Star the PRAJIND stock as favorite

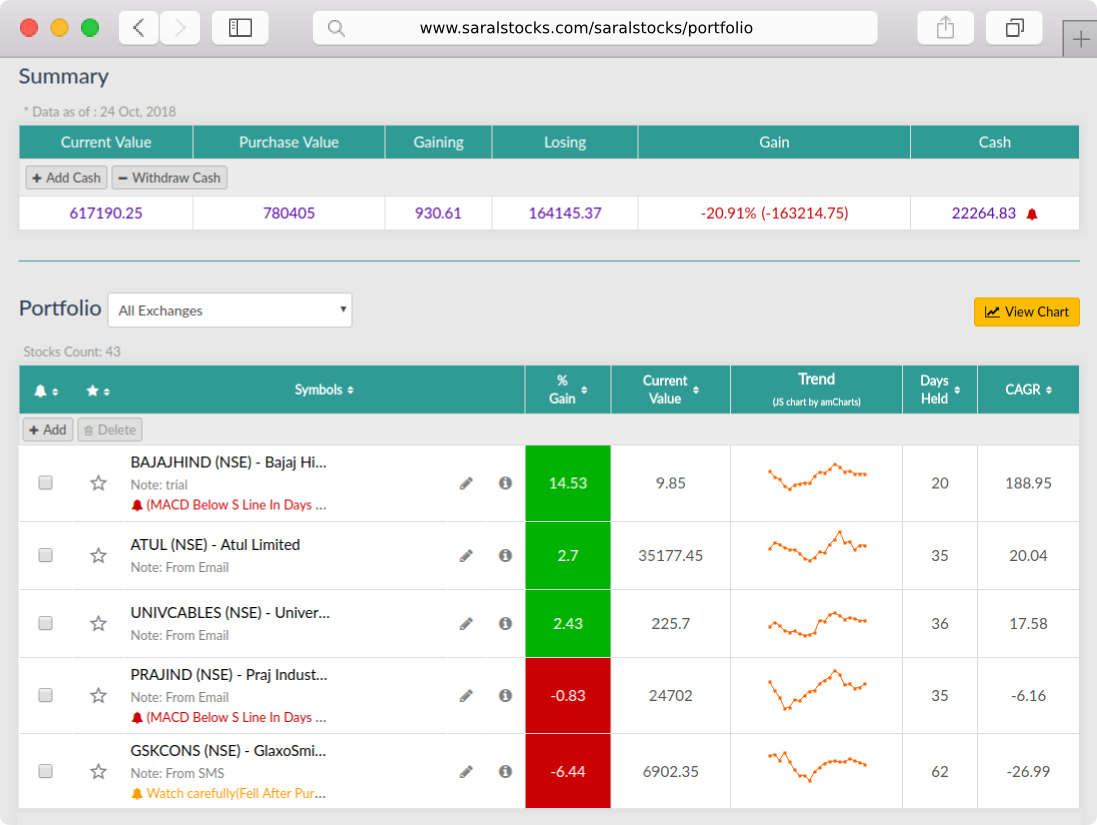click(99, 696)
